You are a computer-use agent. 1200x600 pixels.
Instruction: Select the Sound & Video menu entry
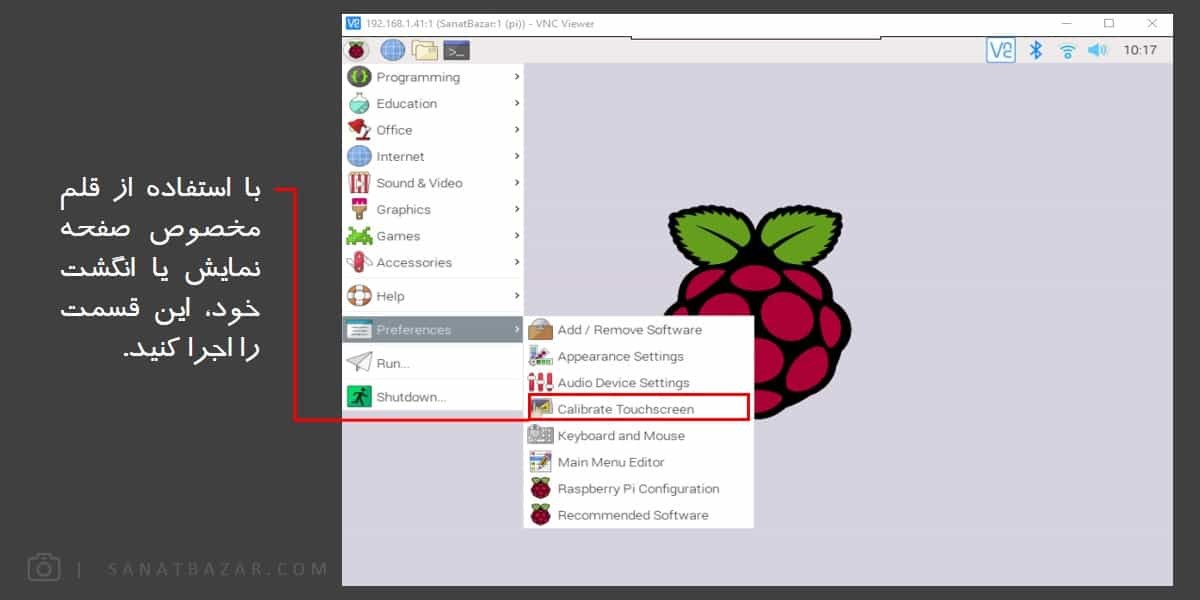point(433,183)
